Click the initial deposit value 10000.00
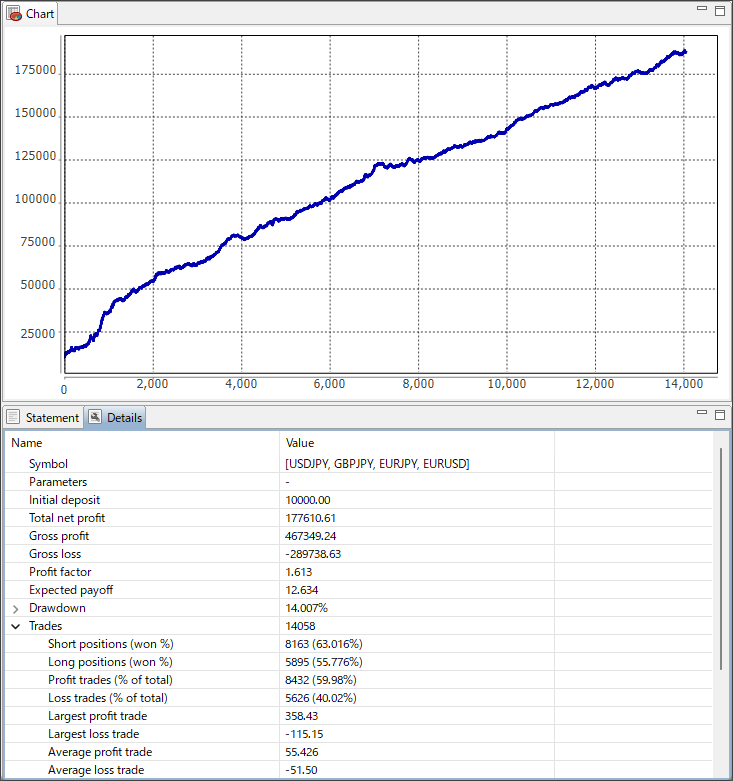733x781 pixels. (308, 500)
